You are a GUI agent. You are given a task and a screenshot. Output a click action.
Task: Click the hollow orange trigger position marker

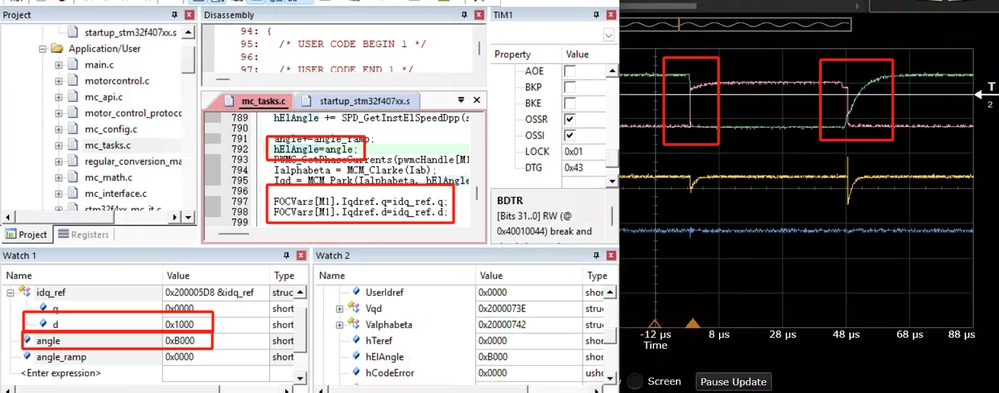[x=654, y=324]
